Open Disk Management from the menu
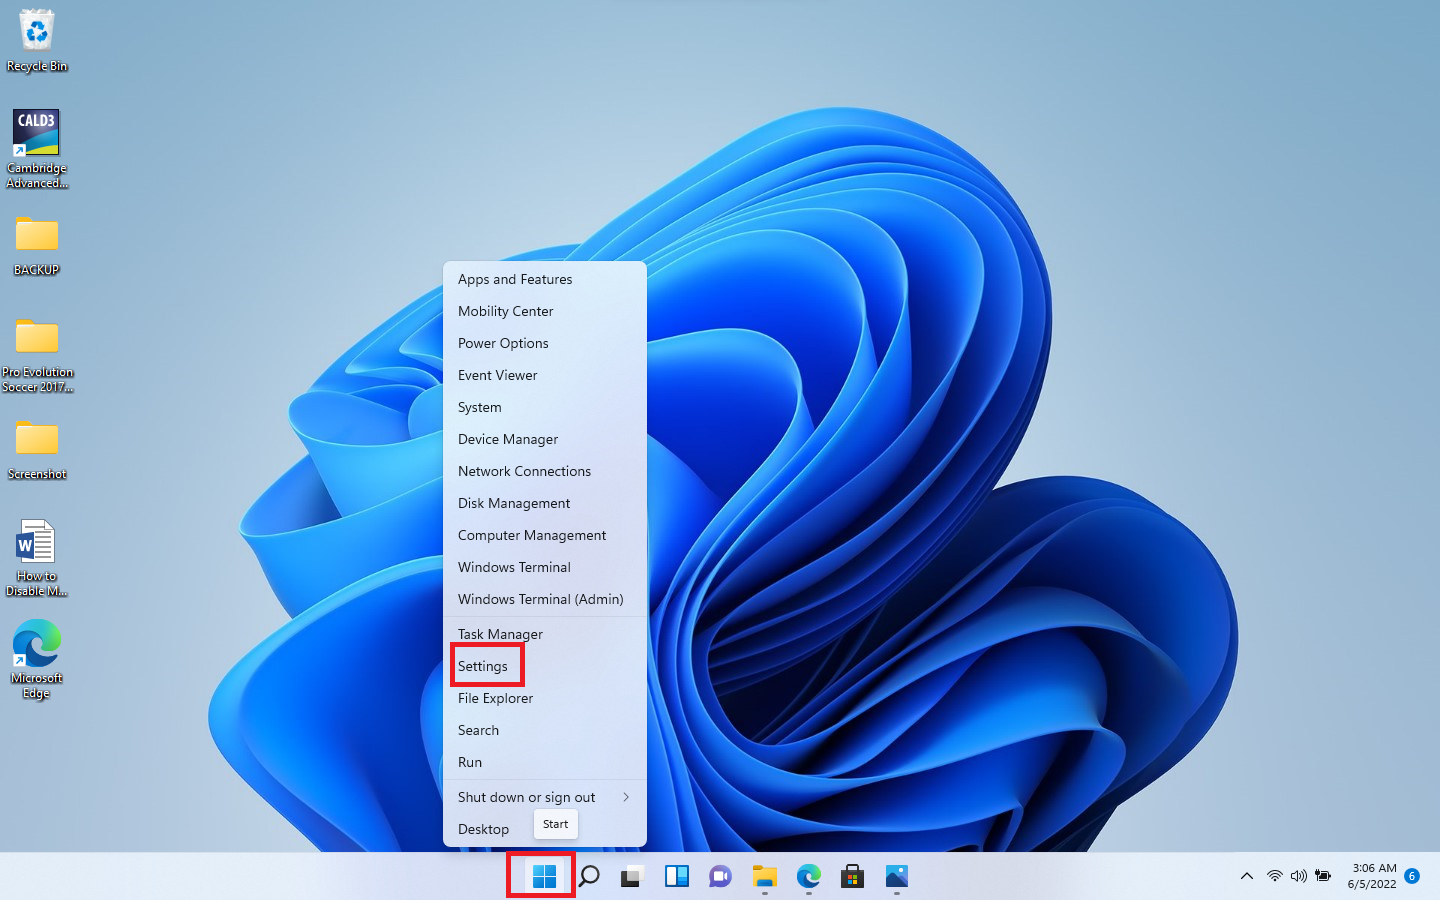 pos(545,503)
